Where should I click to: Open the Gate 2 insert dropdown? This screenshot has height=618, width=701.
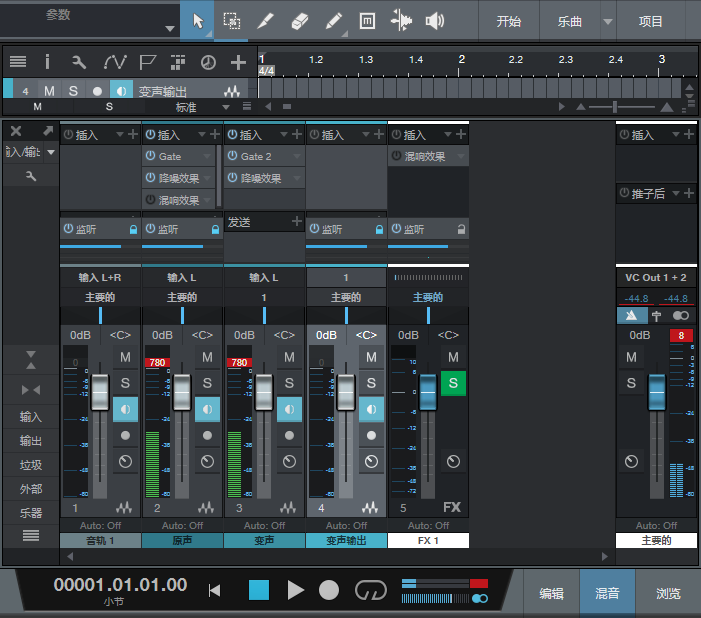[295, 157]
